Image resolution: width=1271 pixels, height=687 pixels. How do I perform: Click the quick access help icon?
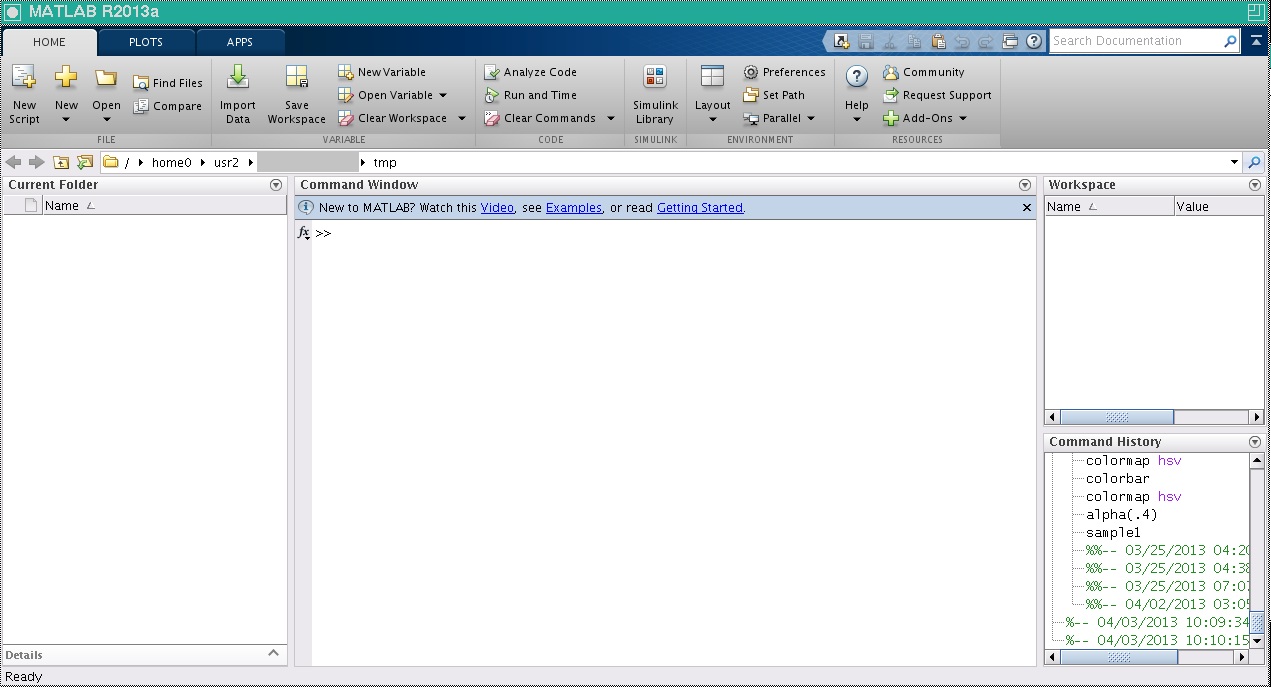point(1034,41)
